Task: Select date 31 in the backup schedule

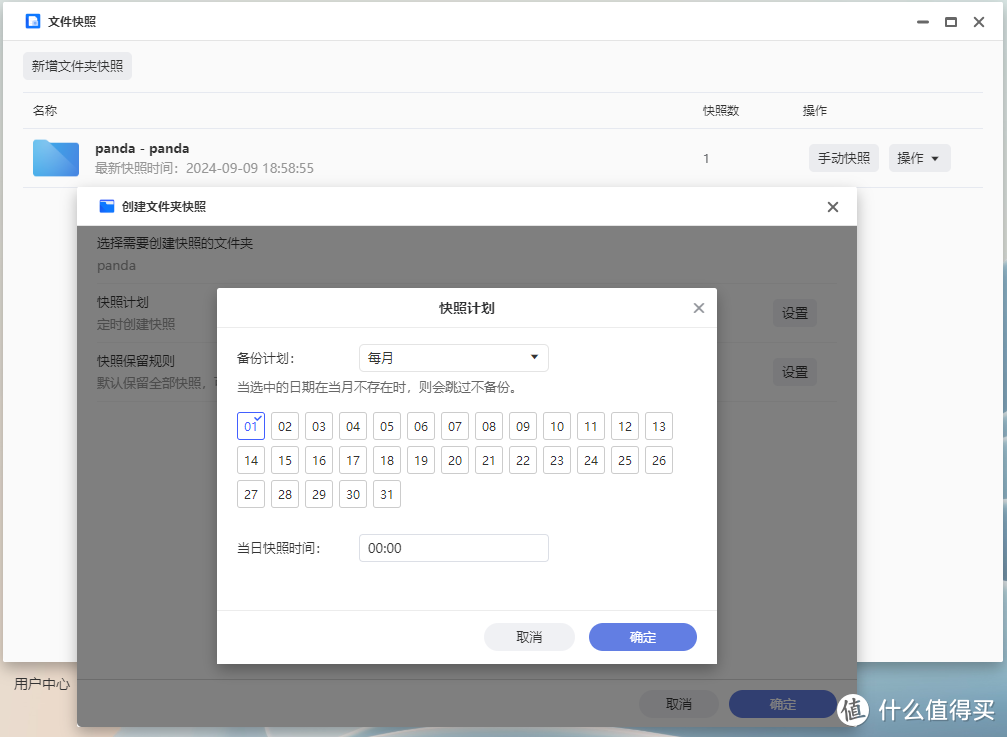Action: [x=386, y=493]
